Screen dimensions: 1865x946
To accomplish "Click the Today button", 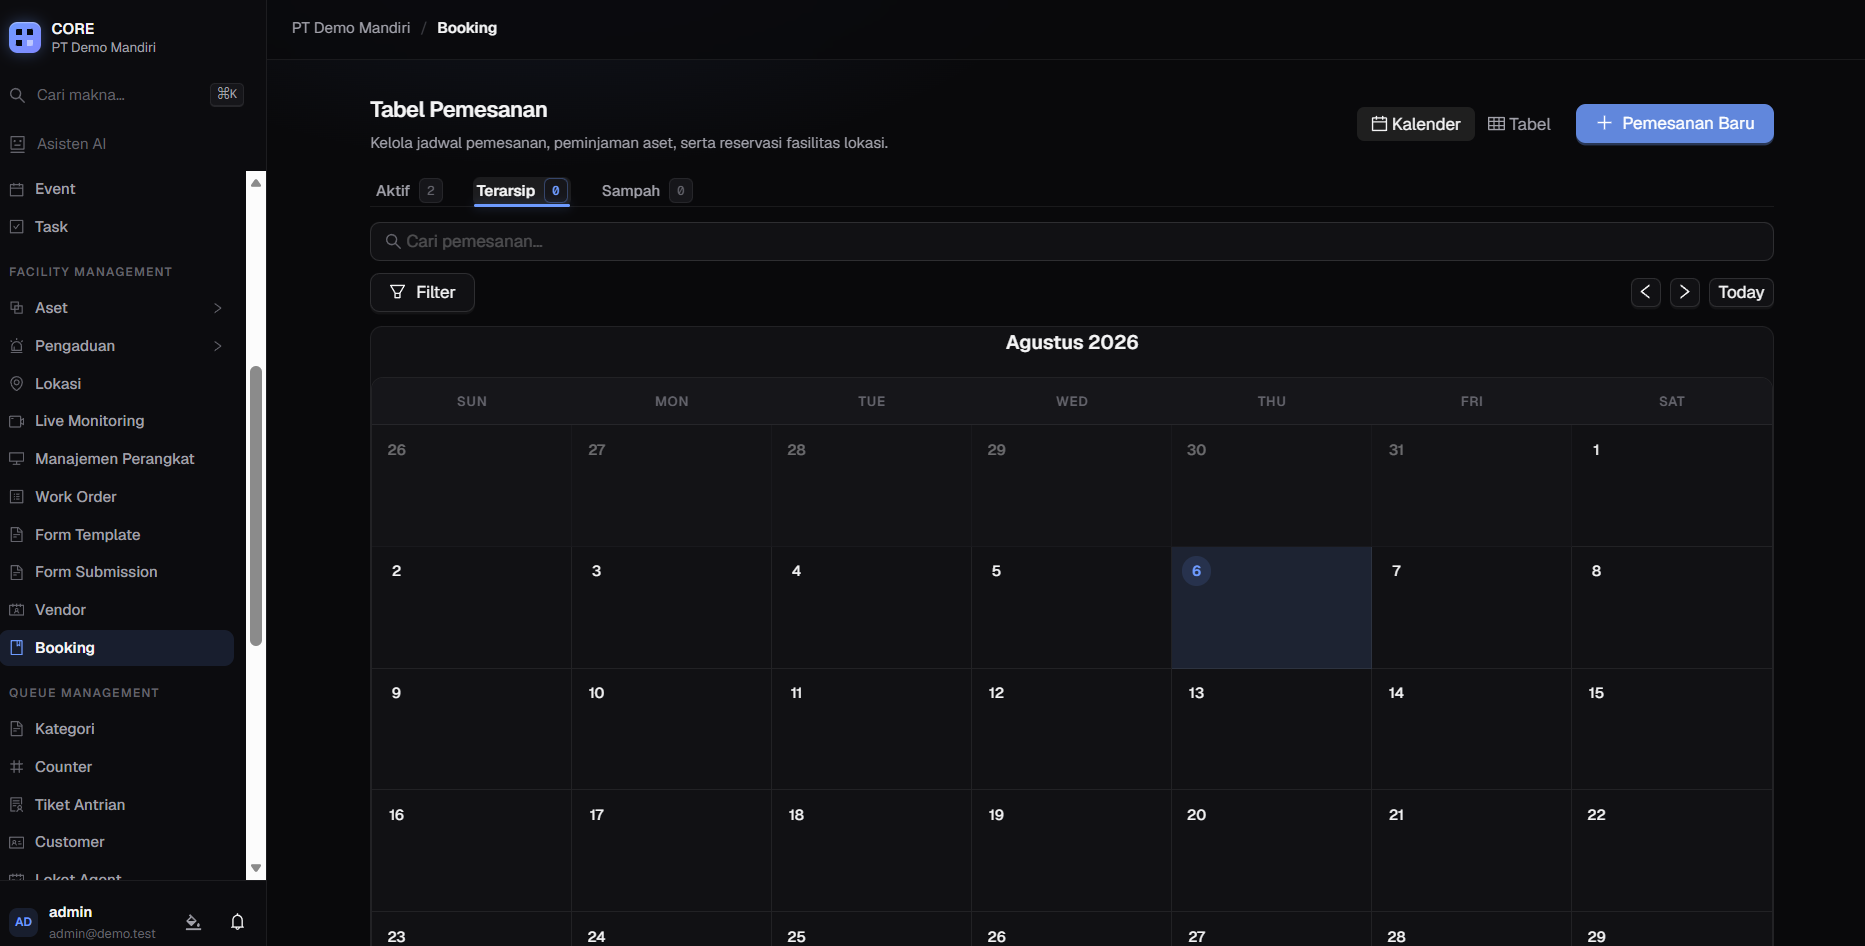I will click(1741, 292).
